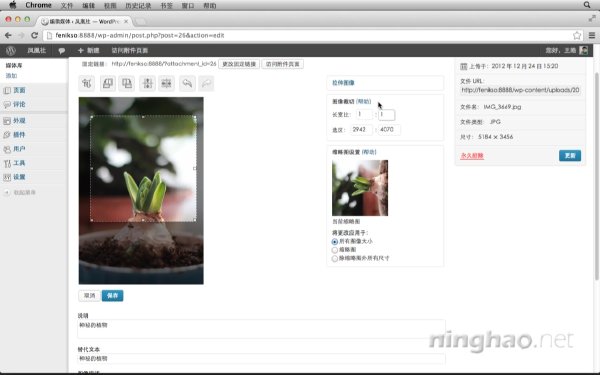Image resolution: width=600 pixels, height=375 pixels.
Task: Open the 历史记录 (History) menu
Action: tap(138, 6)
